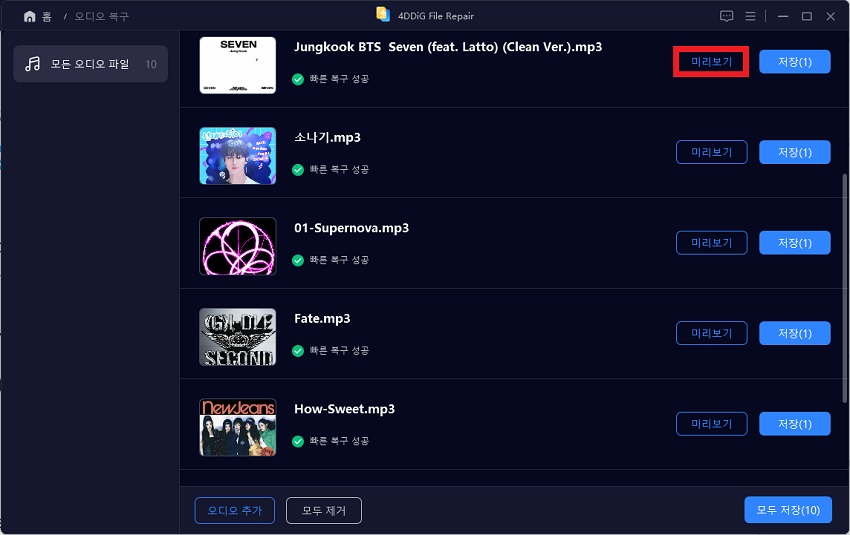
Task: Click the vertical scrollbar thumb in file list
Action: point(845,287)
